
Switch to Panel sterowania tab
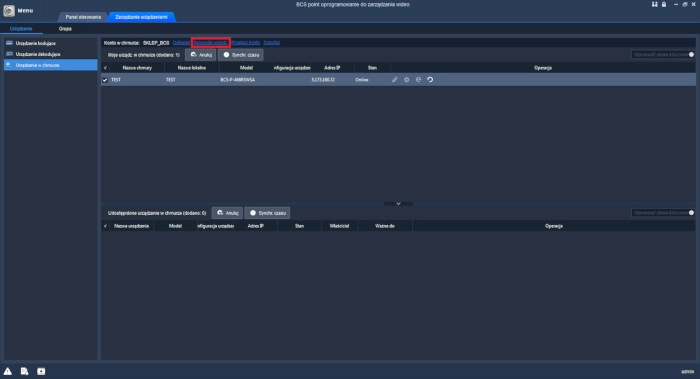tap(83, 17)
